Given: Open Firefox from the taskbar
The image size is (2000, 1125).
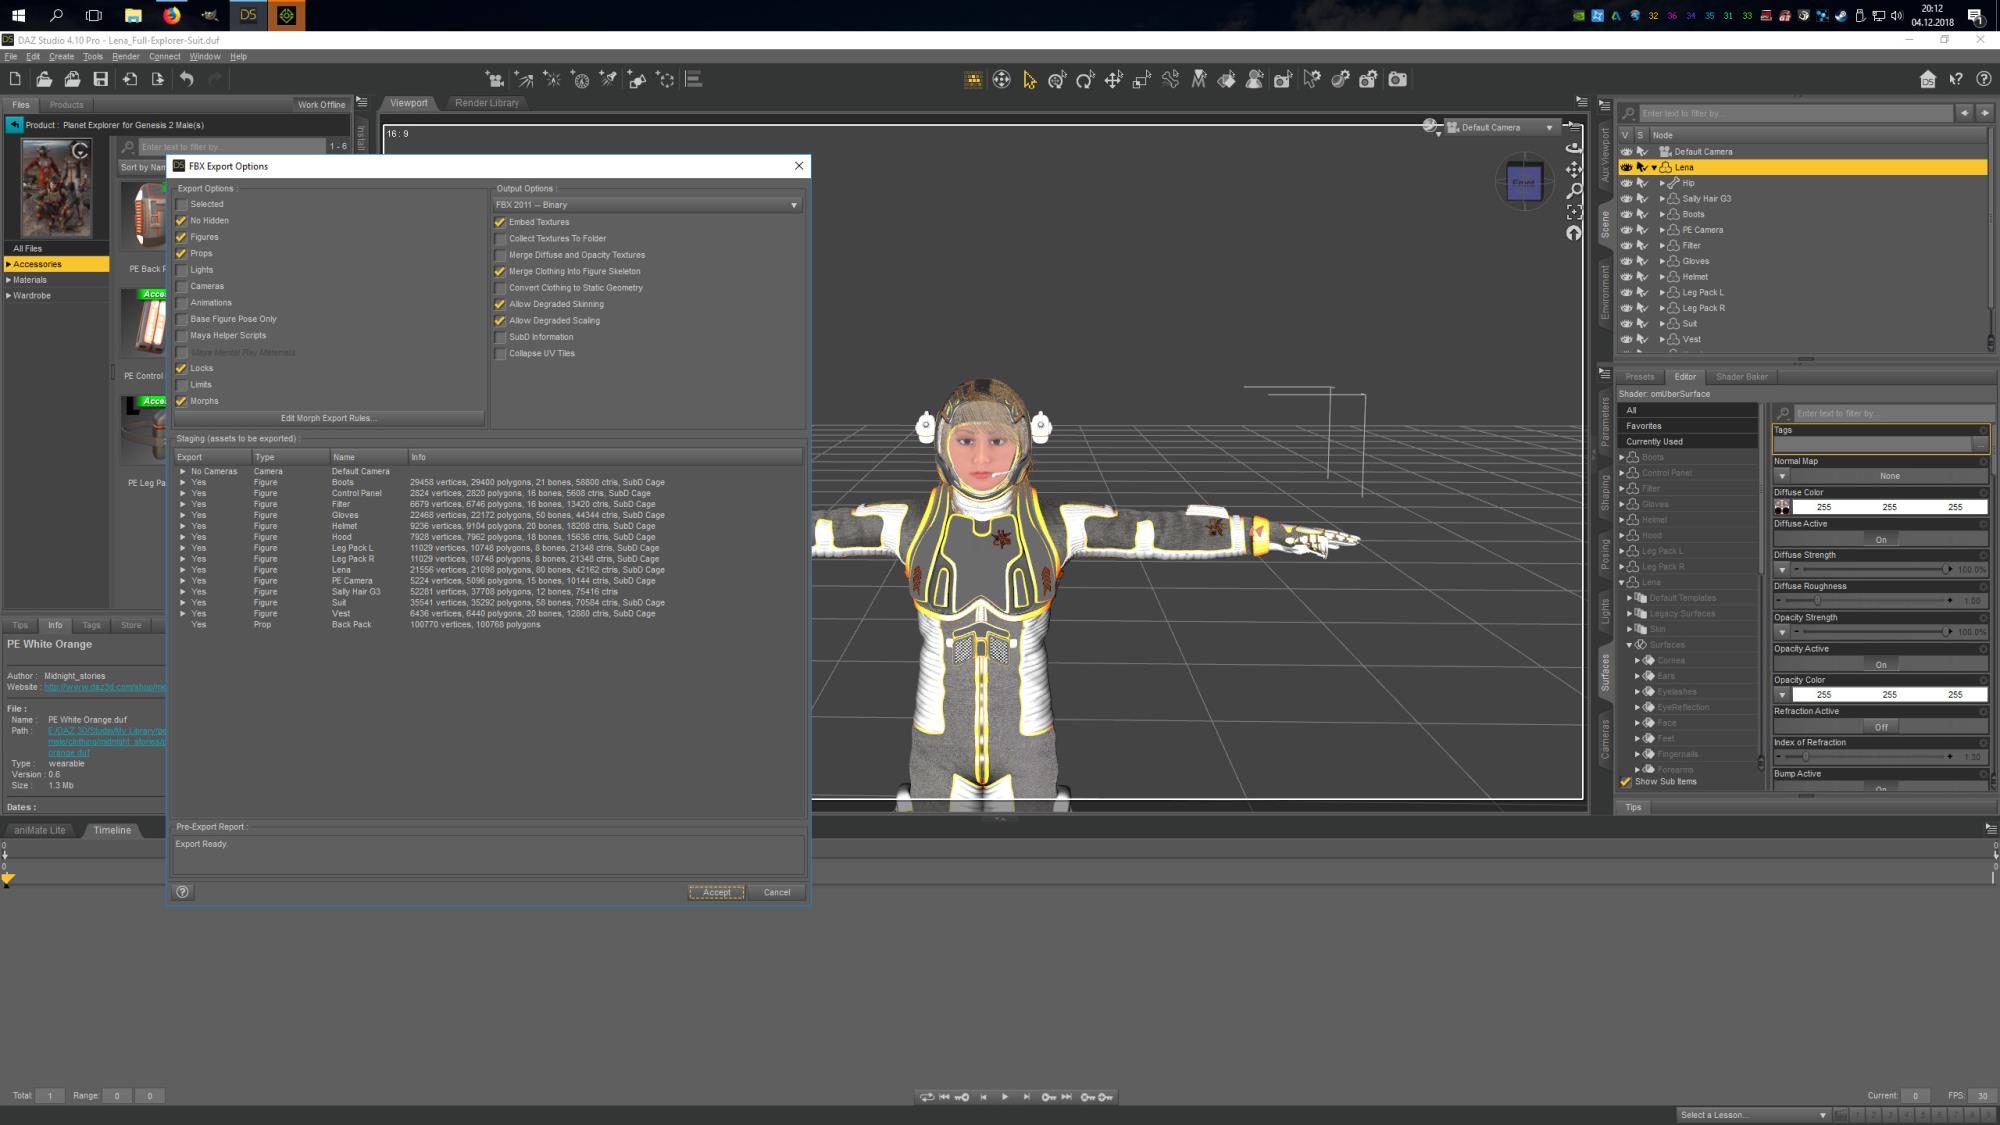Looking at the screenshot, I should click(171, 15).
